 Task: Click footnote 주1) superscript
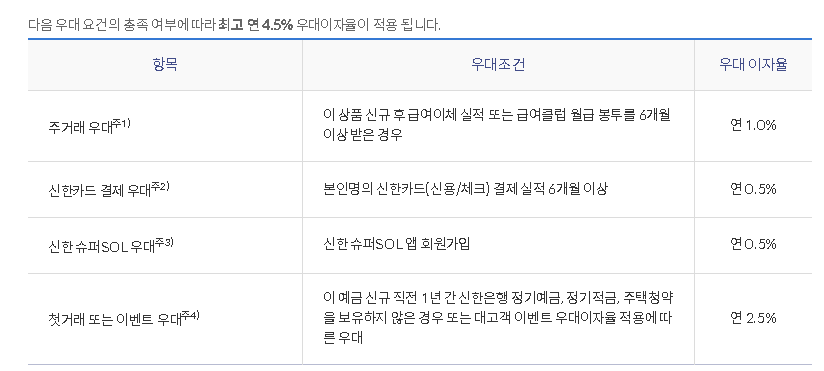click(121, 124)
